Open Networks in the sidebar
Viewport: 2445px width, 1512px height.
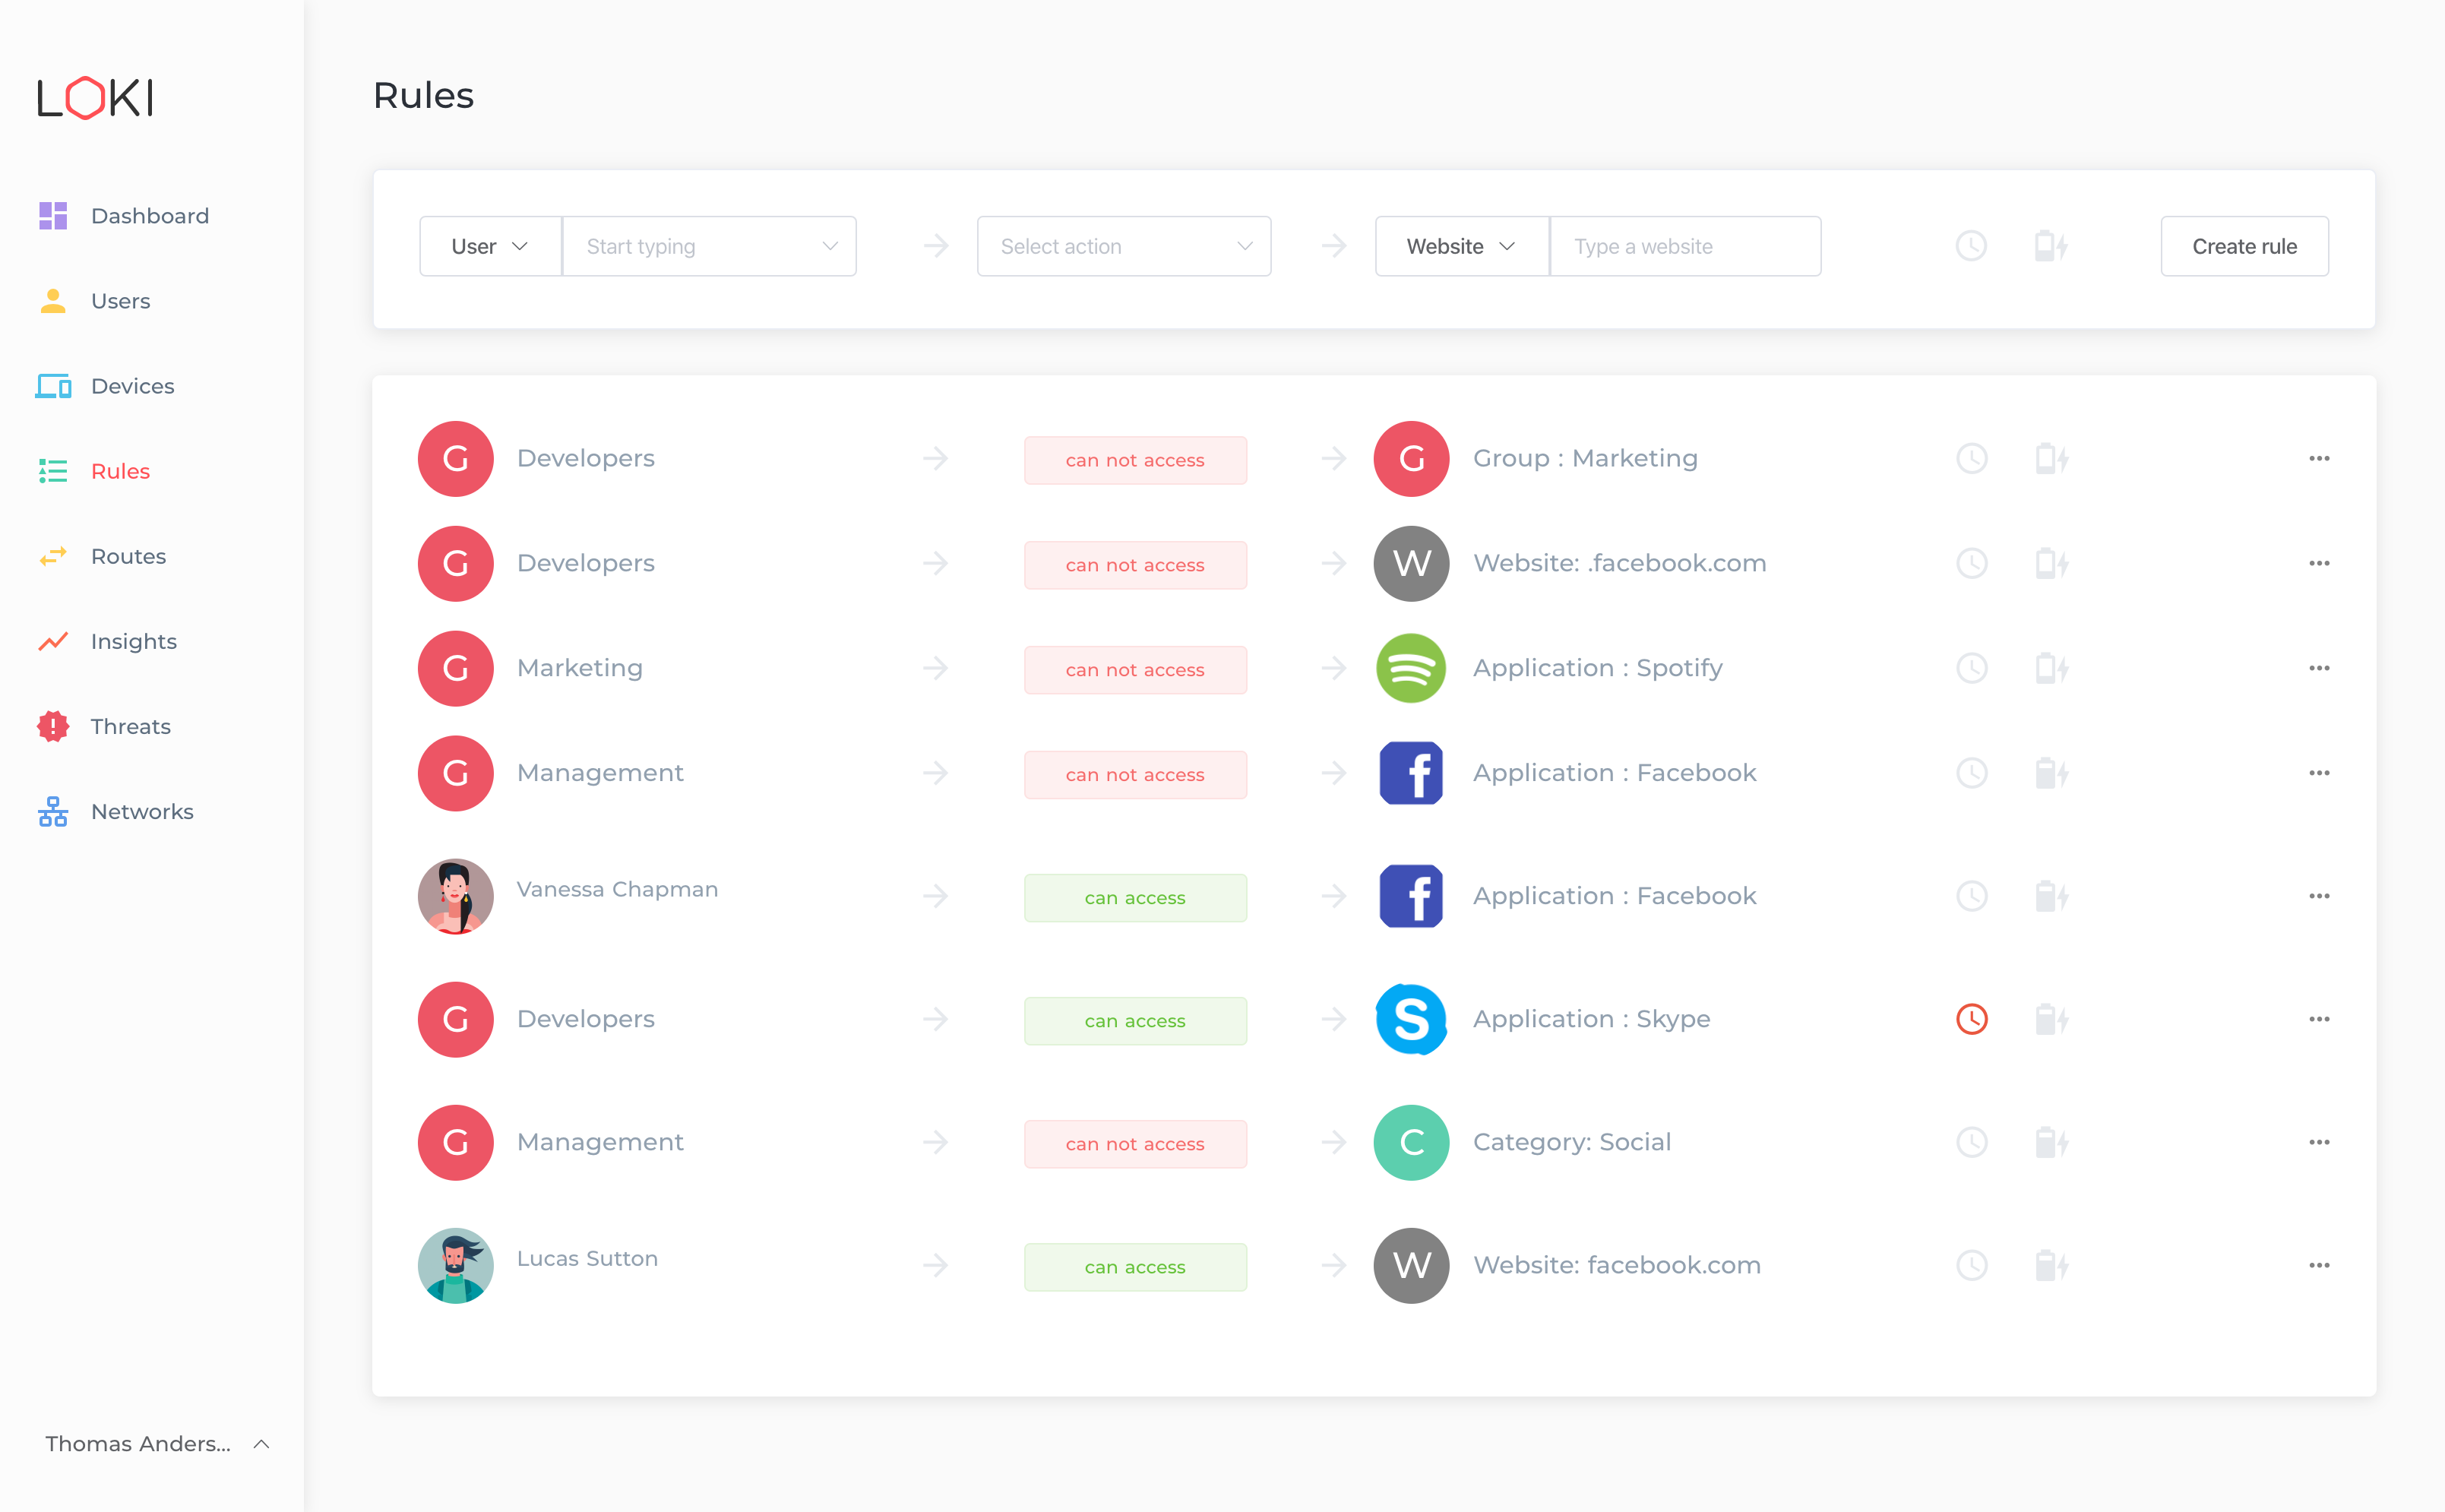142,811
